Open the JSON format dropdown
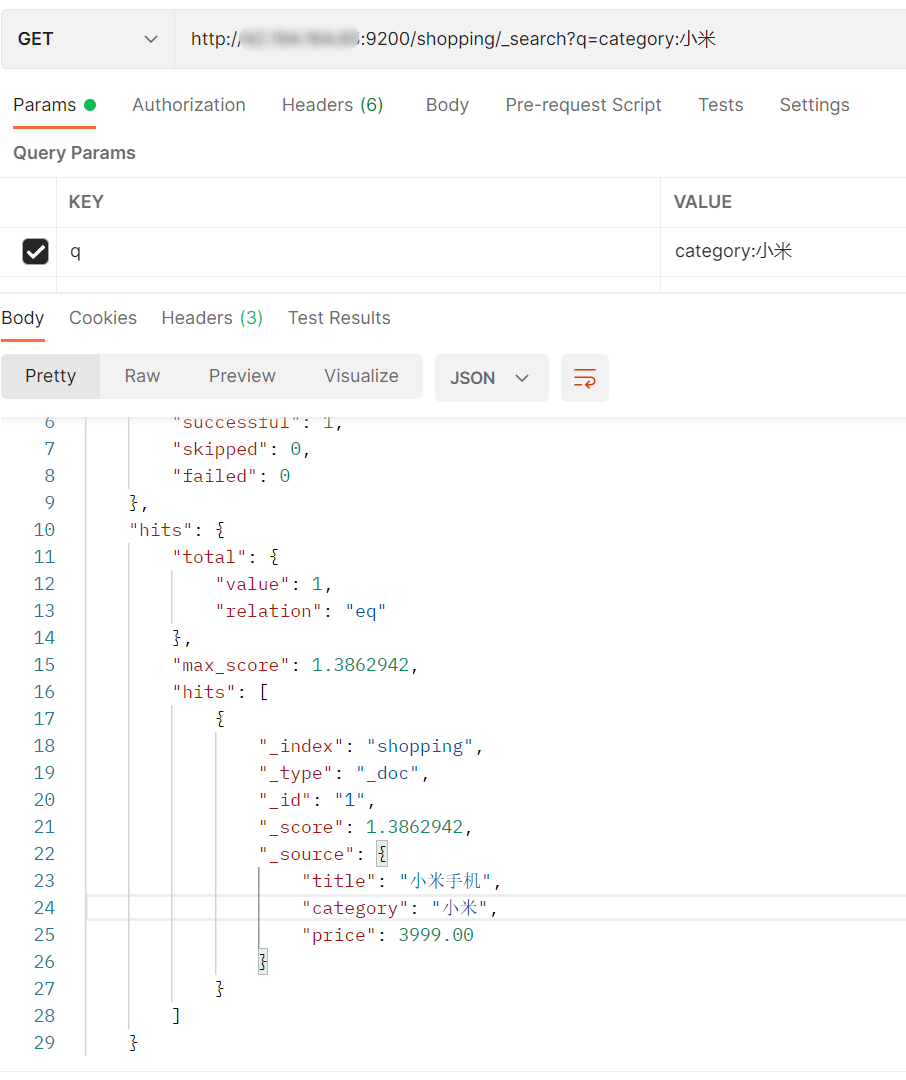This screenshot has width=906, height=1080. [x=491, y=378]
